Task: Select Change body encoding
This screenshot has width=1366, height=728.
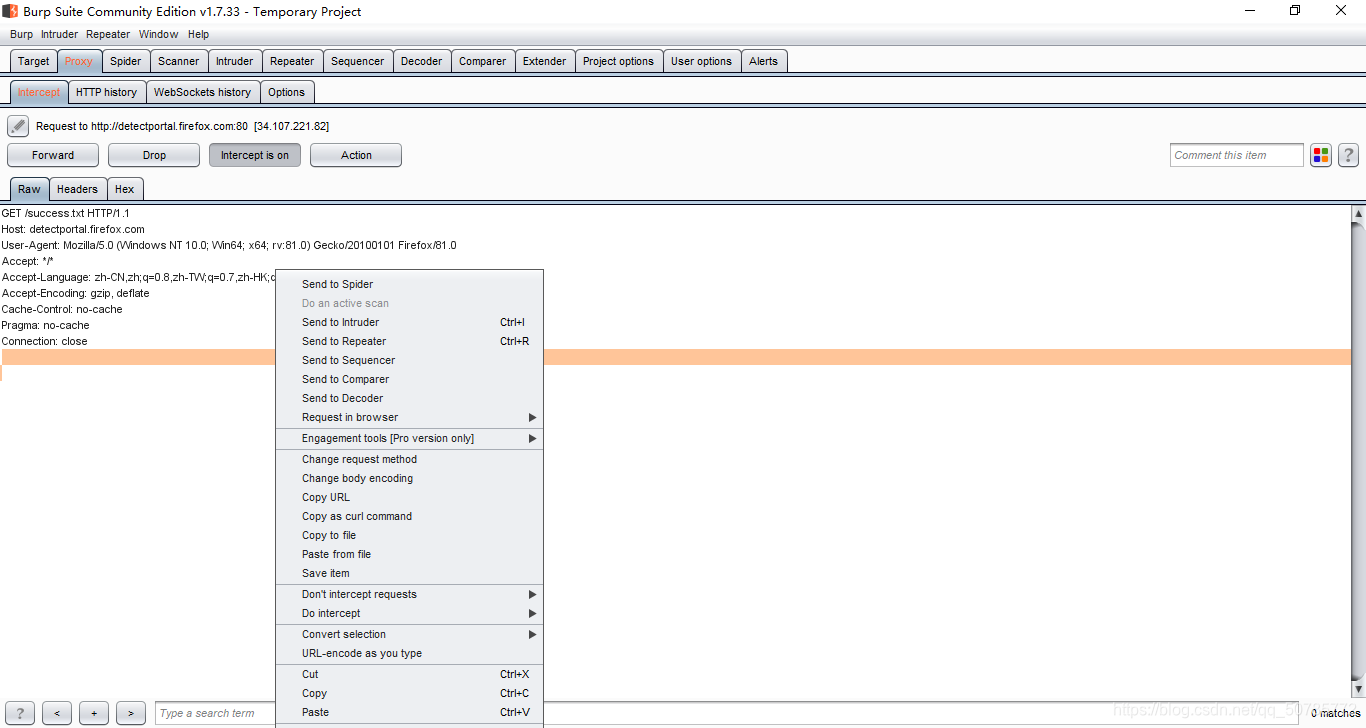Action: [409, 478]
